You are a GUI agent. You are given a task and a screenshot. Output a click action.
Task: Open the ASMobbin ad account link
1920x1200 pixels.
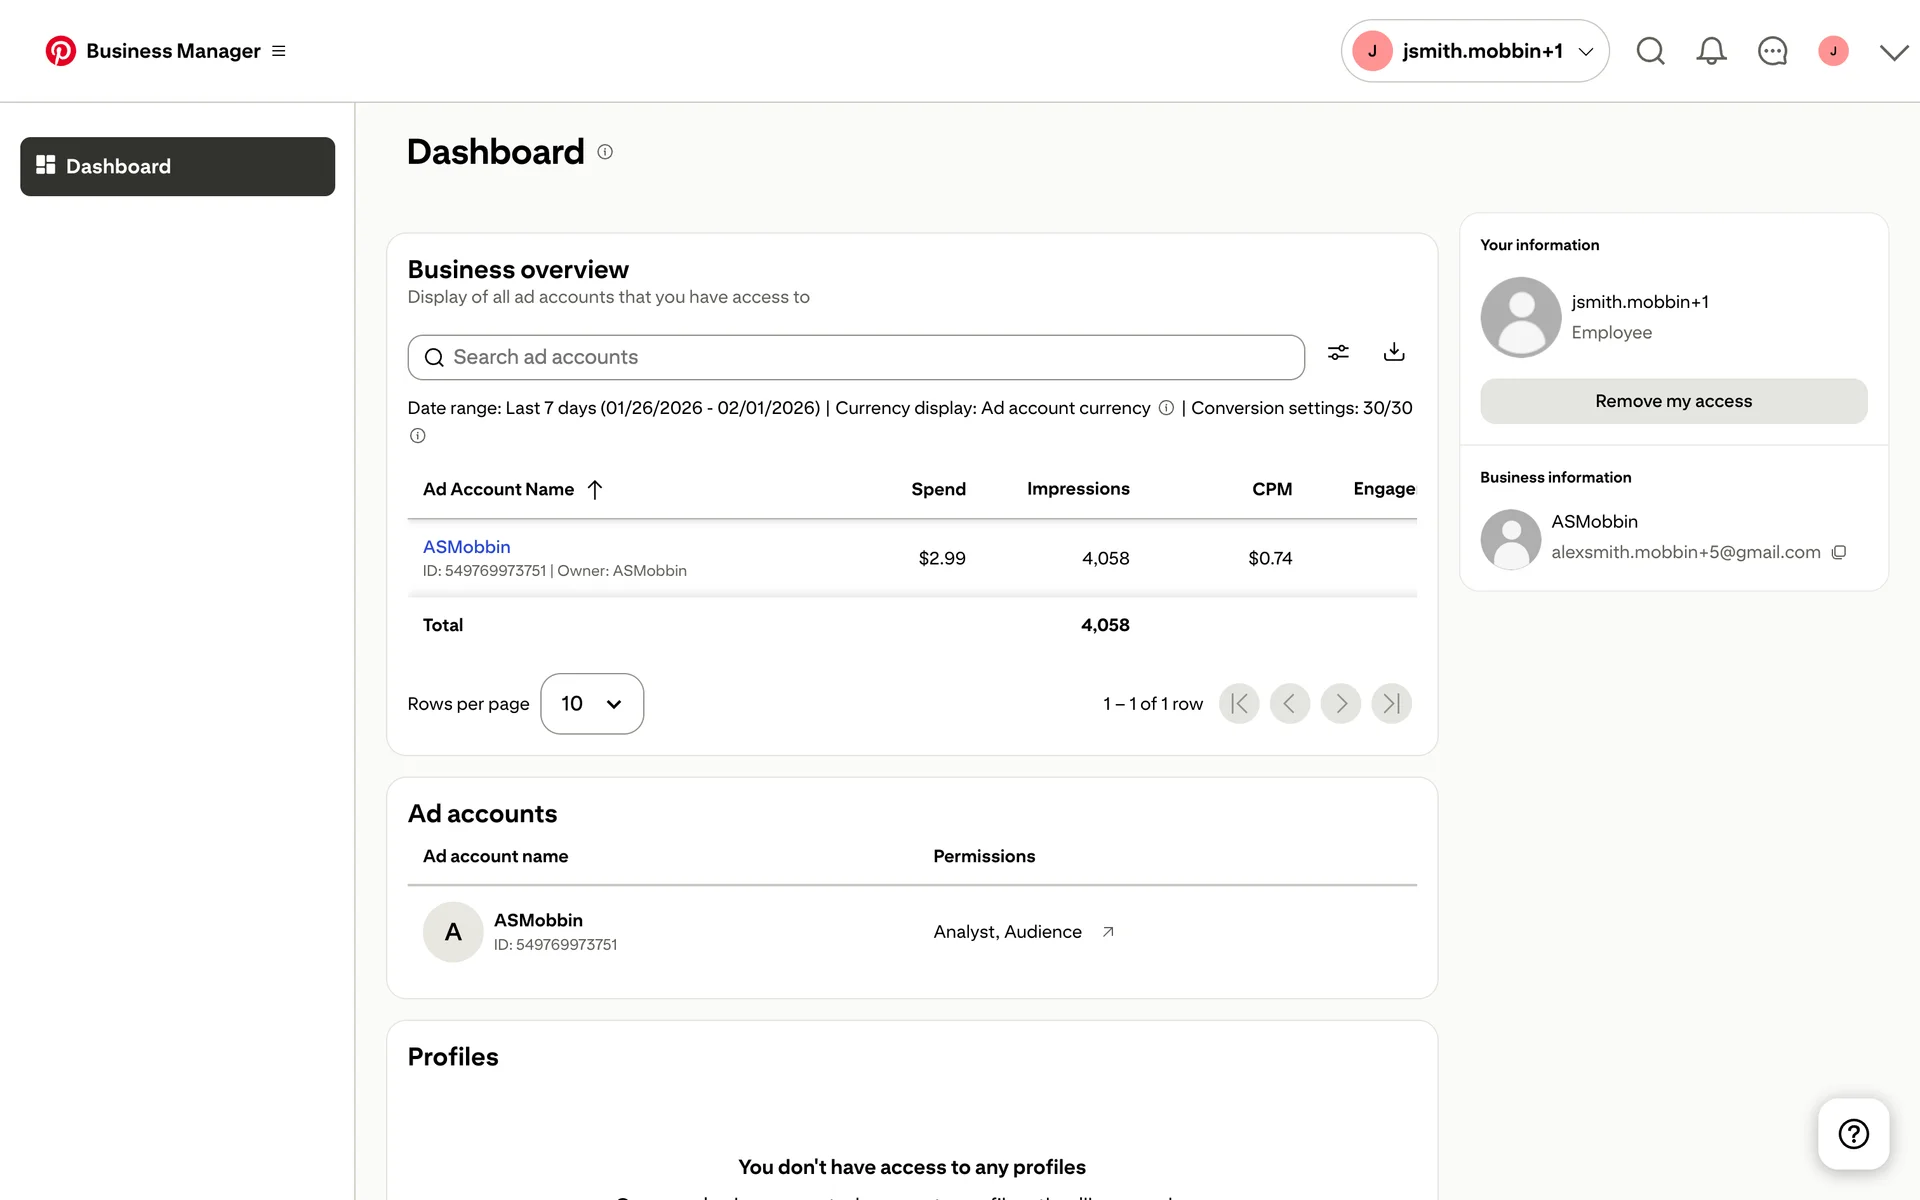coord(466,547)
